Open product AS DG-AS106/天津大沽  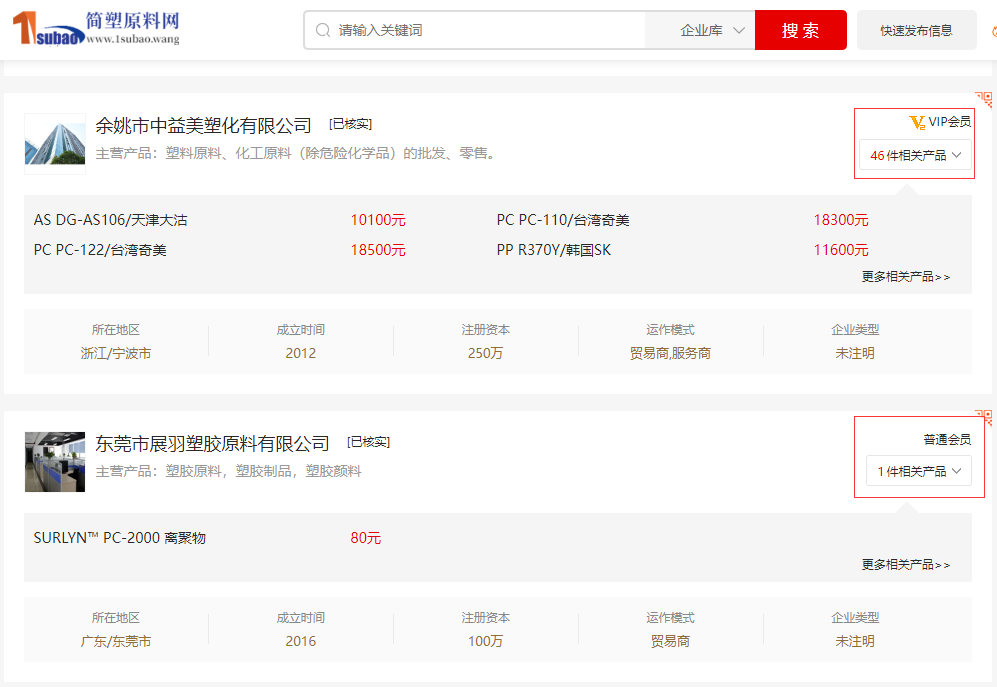tap(111, 220)
